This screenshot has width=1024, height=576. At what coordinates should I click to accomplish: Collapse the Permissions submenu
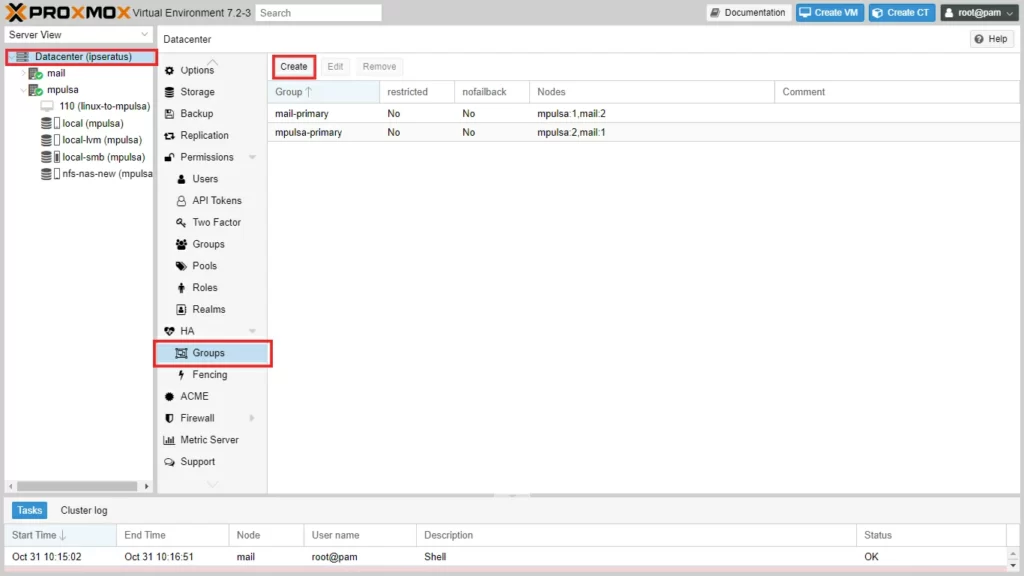tap(252, 158)
